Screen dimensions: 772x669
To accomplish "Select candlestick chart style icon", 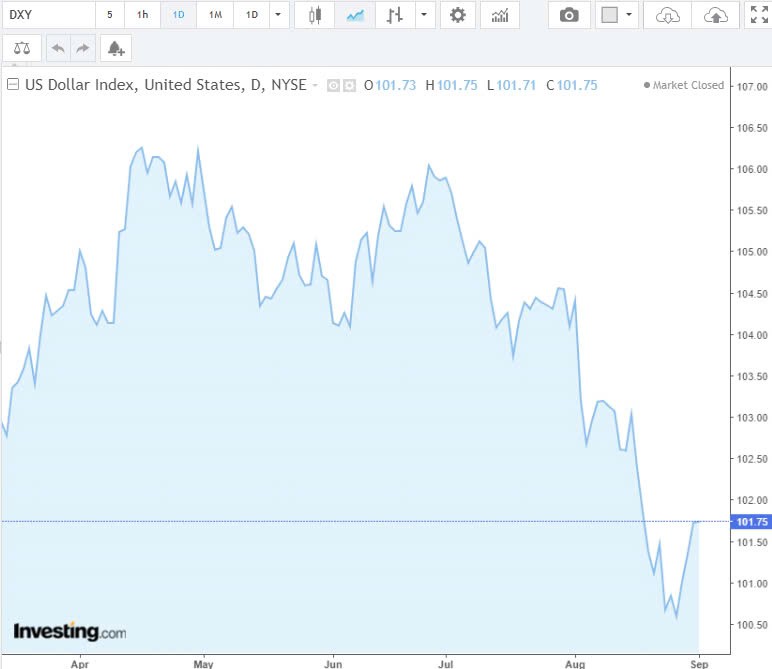I will point(315,15).
